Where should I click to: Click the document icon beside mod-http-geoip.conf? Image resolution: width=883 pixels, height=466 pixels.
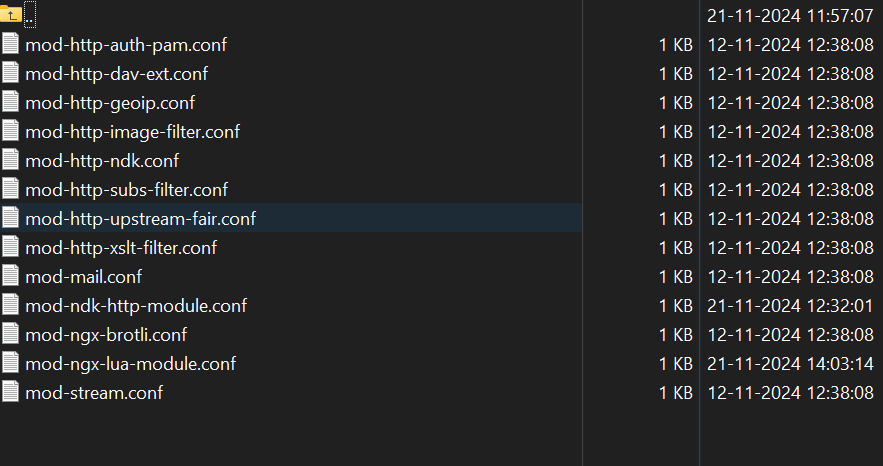[x=10, y=102]
